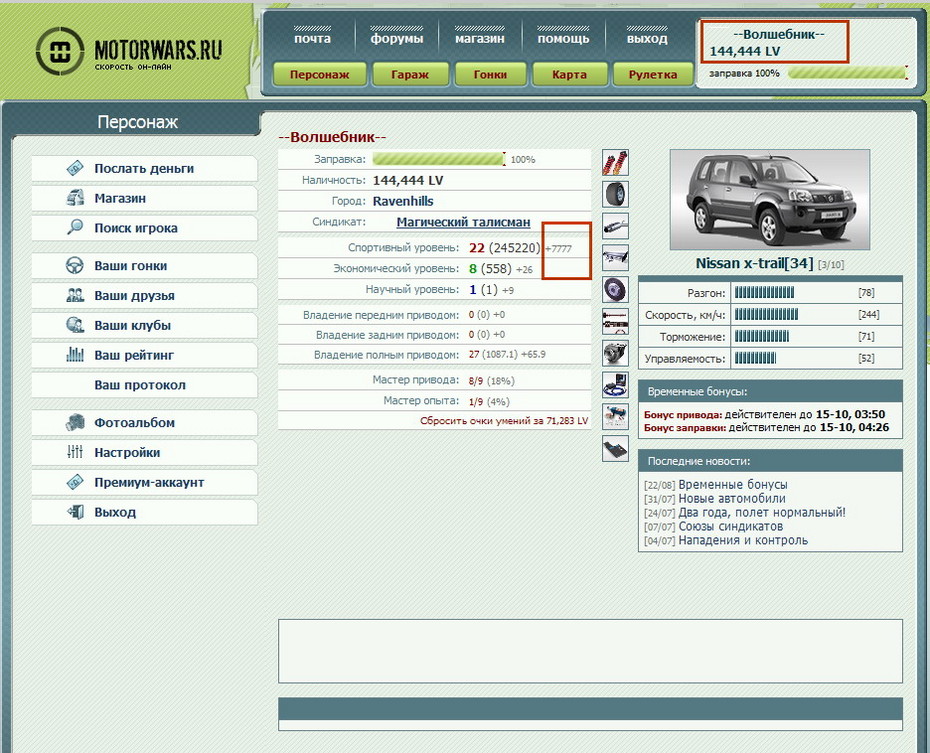Open Ваш протокол in the sidebar
Image resolution: width=930 pixels, height=753 pixels.
click(145, 385)
